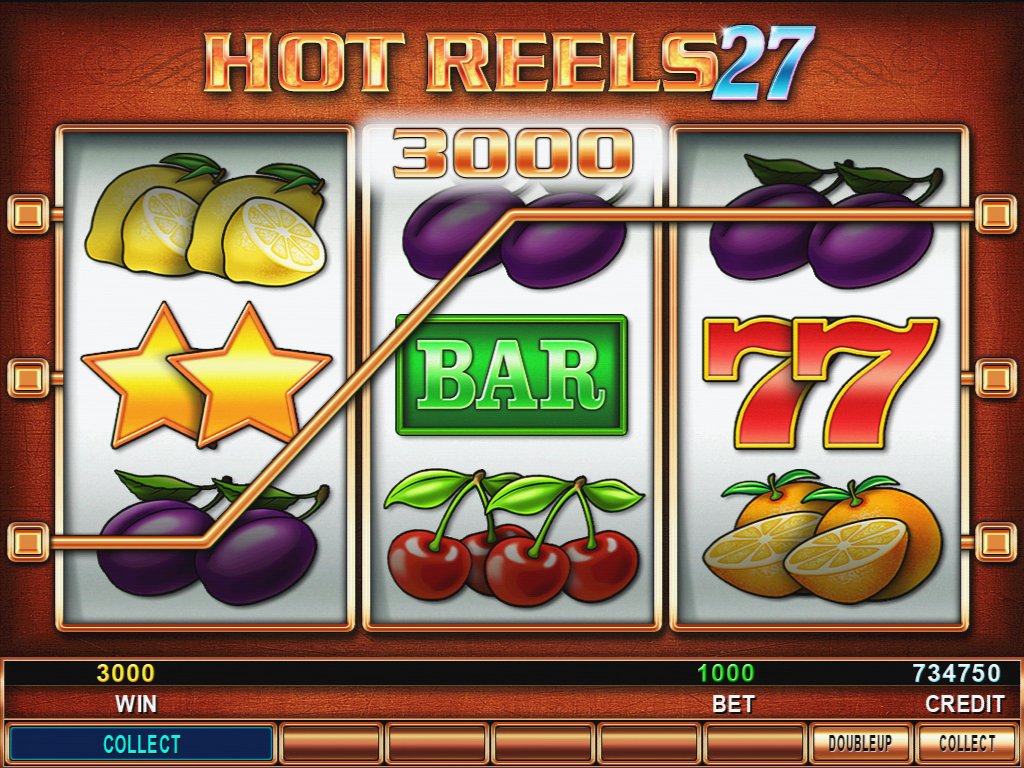This screenshot has width=1024, height=768.
Task: Click the double stars symbol
Action: coord(206,376)
